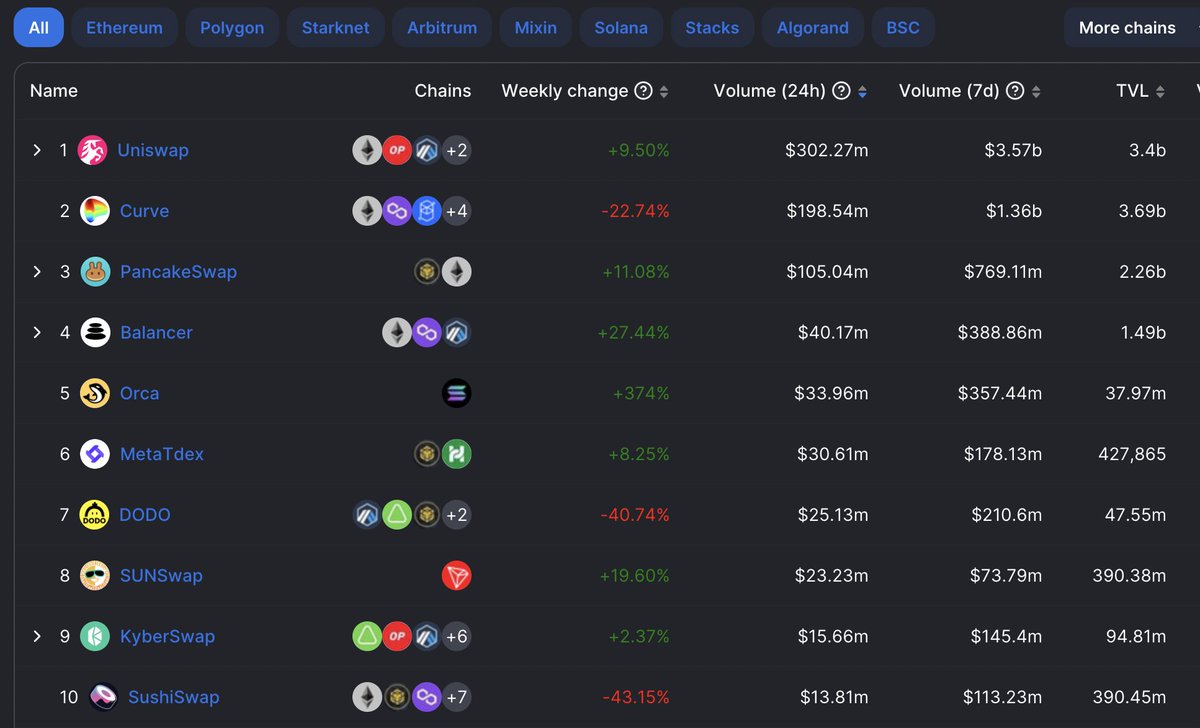Open the Uniswap protocol link
The height and width of the screenshot is (728, 1200).
coord(153,150)
